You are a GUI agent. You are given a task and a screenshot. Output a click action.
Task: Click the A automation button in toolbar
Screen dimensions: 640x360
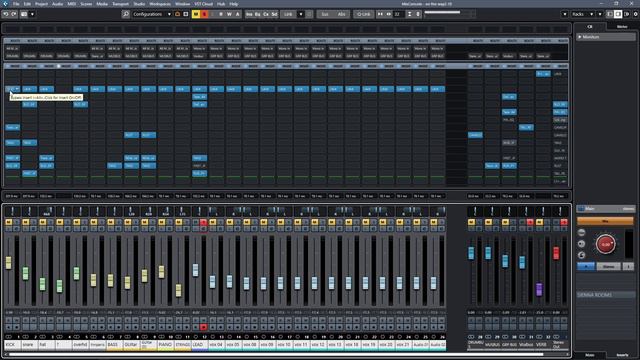[x=238, y=14]
